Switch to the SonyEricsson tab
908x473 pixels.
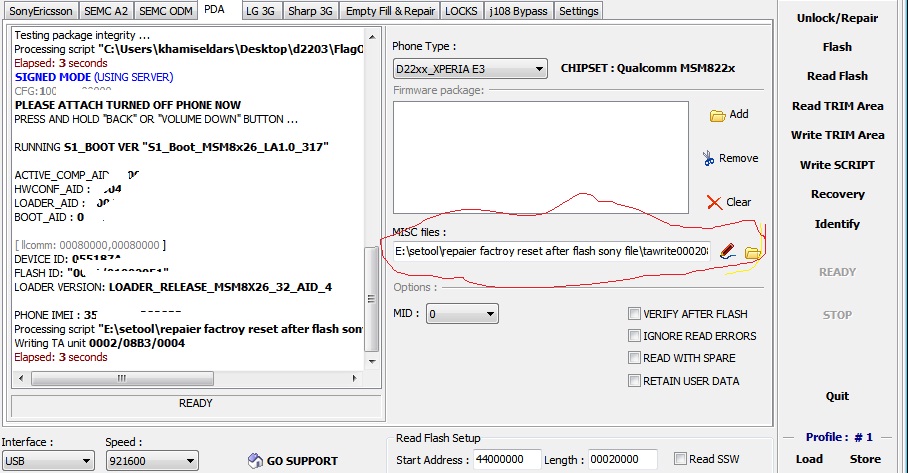click(41, 11)
